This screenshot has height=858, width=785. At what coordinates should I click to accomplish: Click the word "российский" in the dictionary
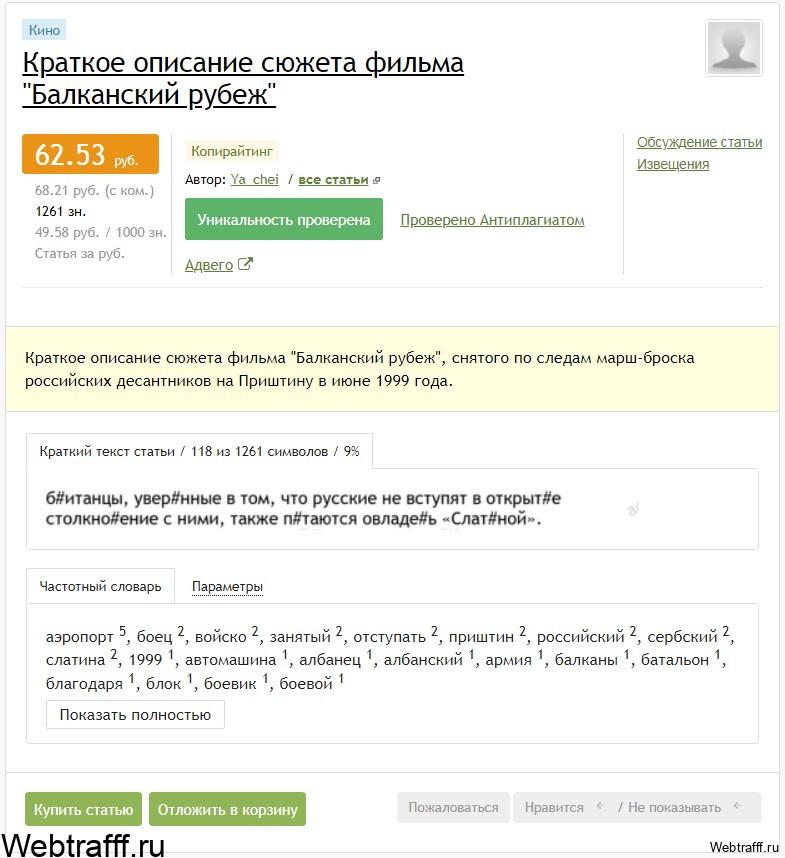tap(580, 637)
